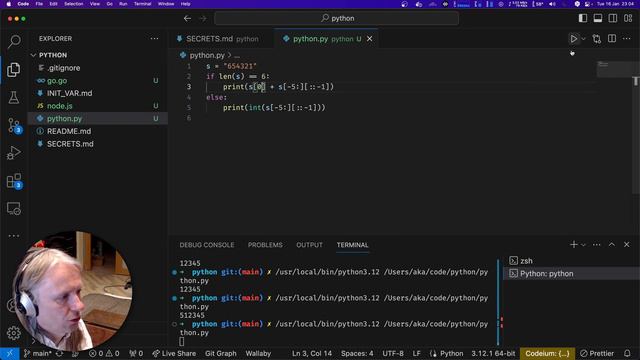The image size is (640, 360).
Task: Toggle secondary sidebar visibility
Action: coord(613,18)
